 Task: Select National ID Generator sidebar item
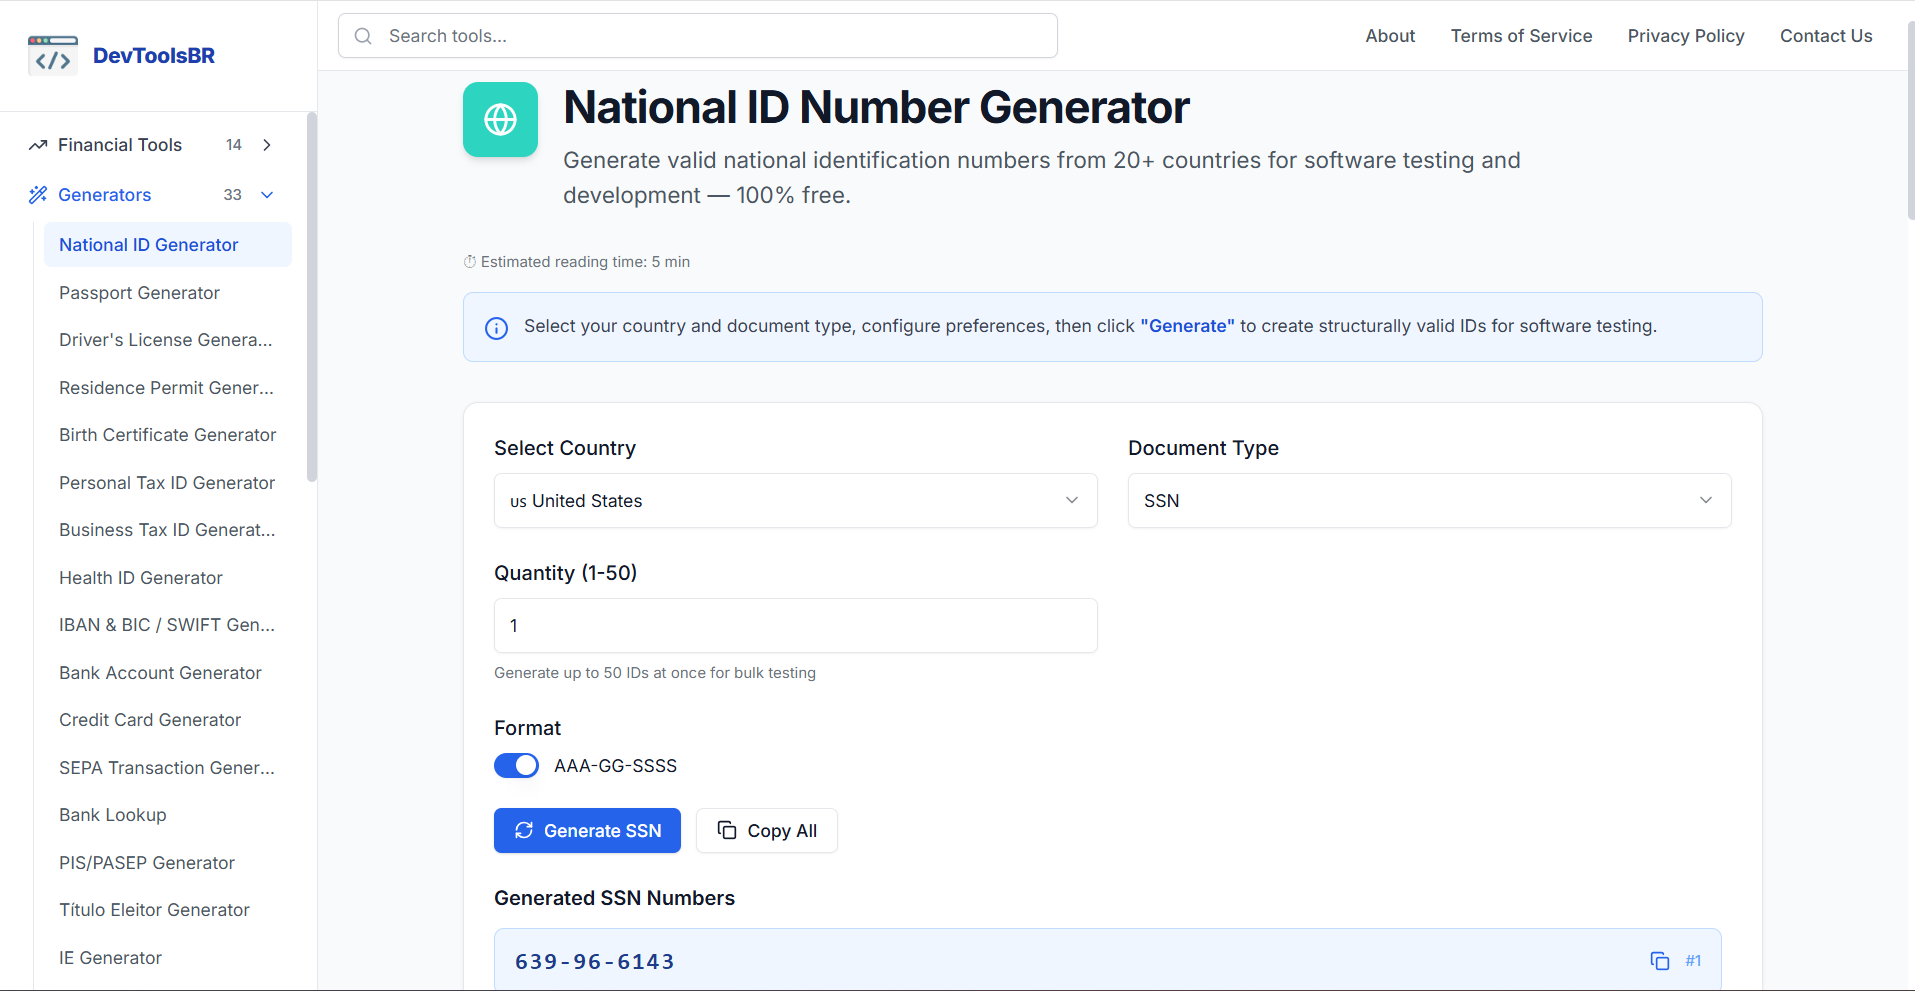[x=168, y=245]
